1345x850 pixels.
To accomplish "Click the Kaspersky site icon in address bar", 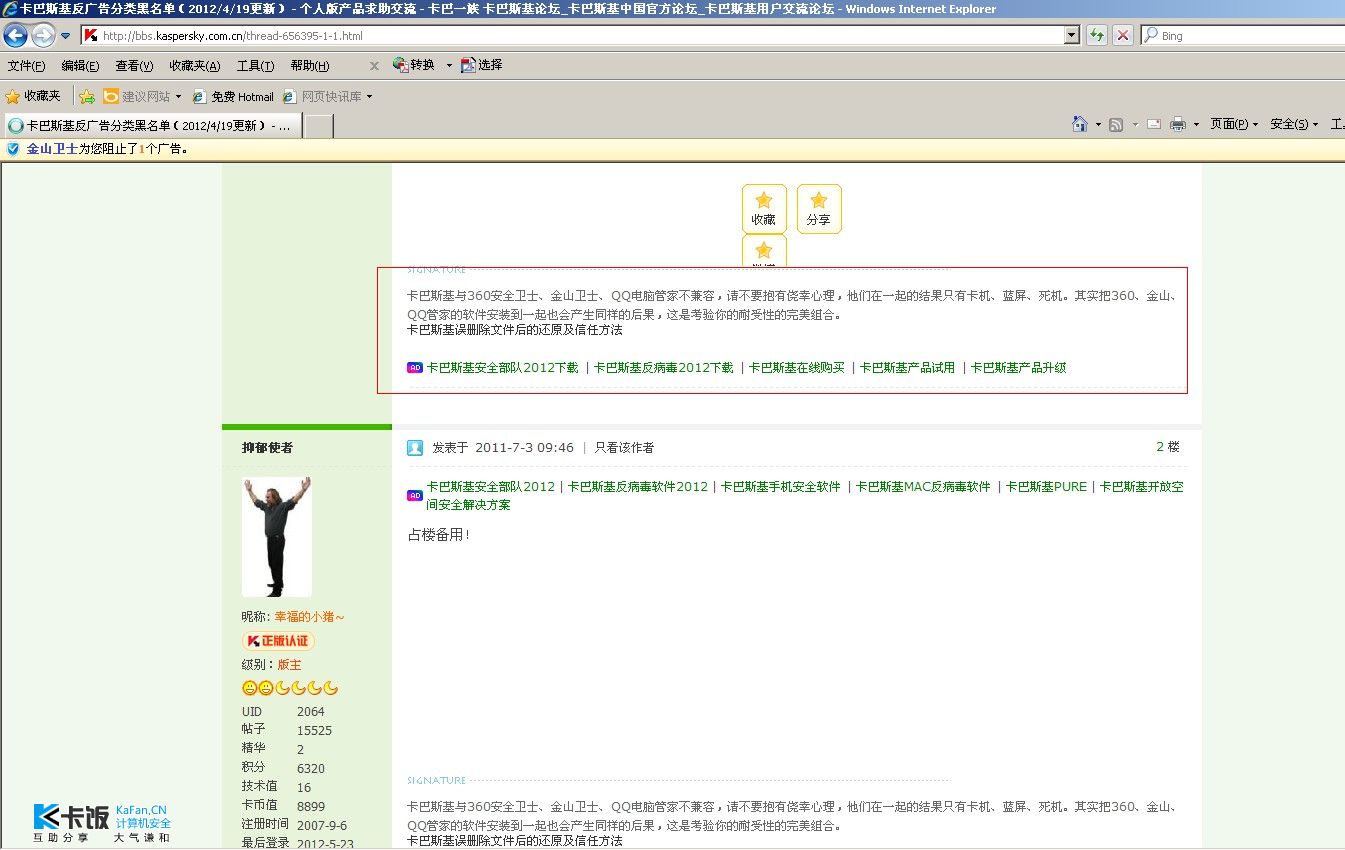I will coord(91,36).
